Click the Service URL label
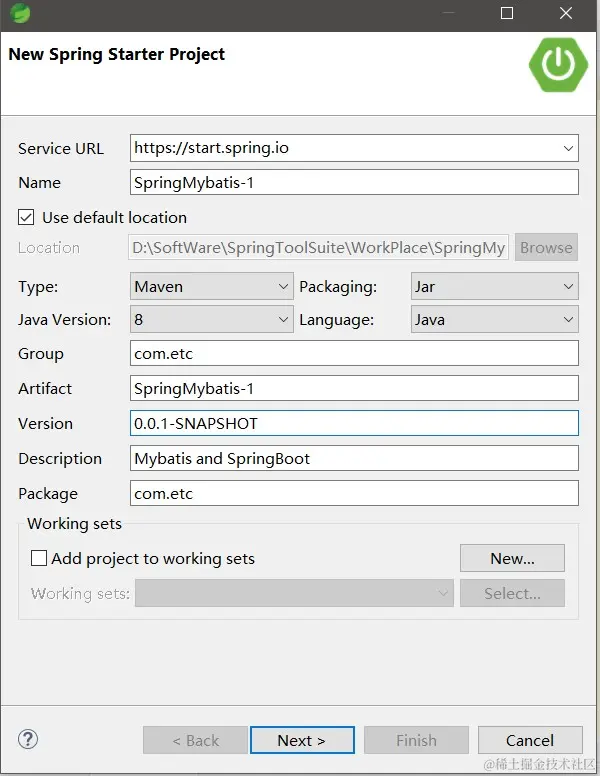This screenshot has width=600, height=776. coord(61,148)
